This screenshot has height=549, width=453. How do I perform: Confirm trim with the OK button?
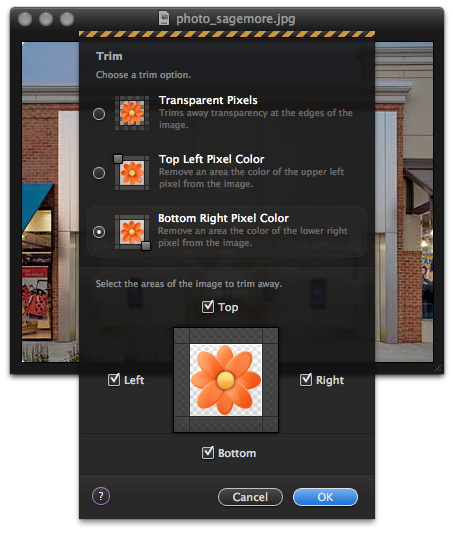pyautogui.click(x=325, y=497)
